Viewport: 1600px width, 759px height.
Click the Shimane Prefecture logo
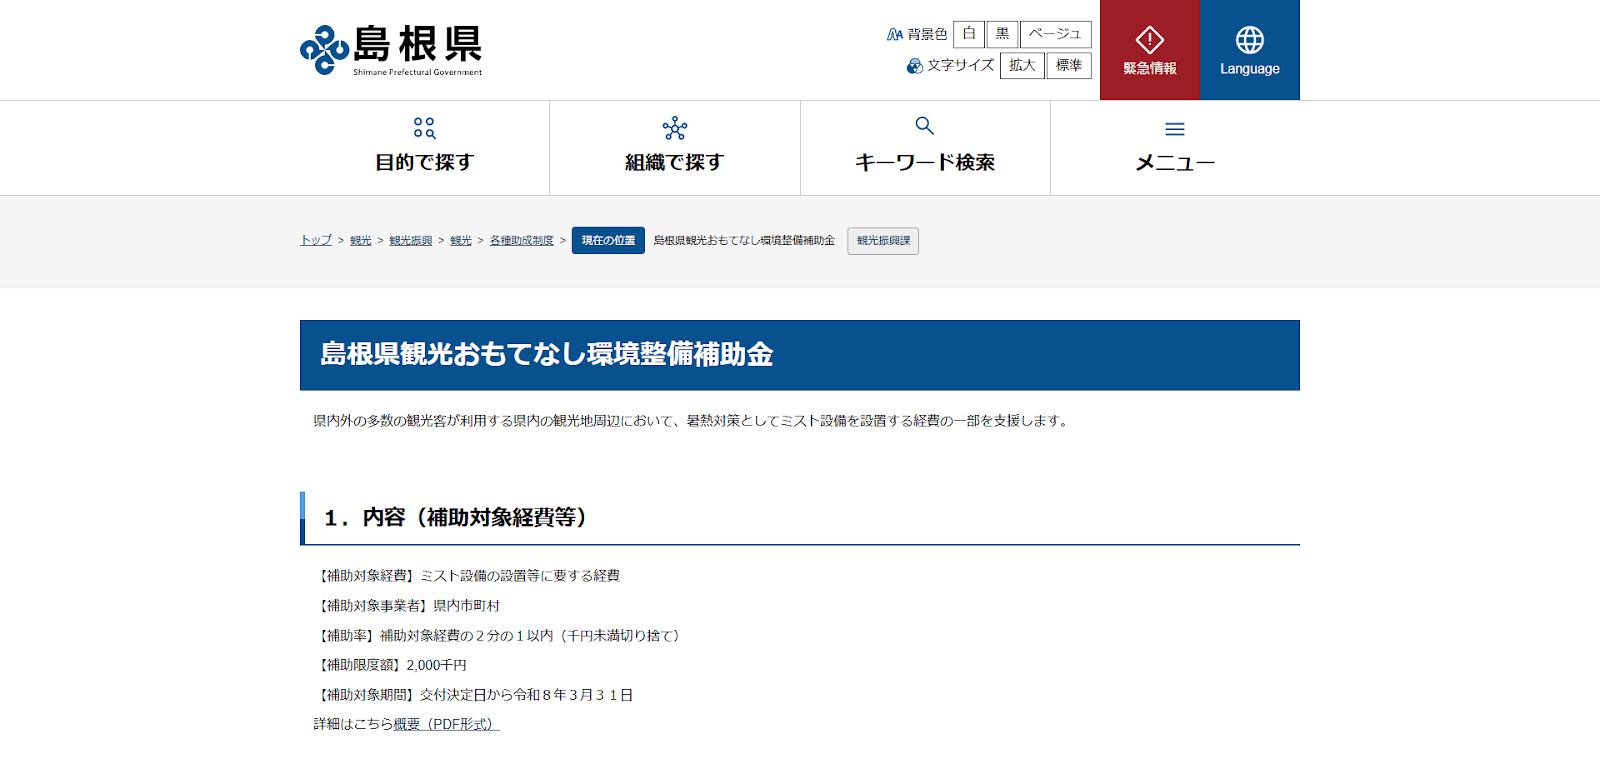point(391,50)
